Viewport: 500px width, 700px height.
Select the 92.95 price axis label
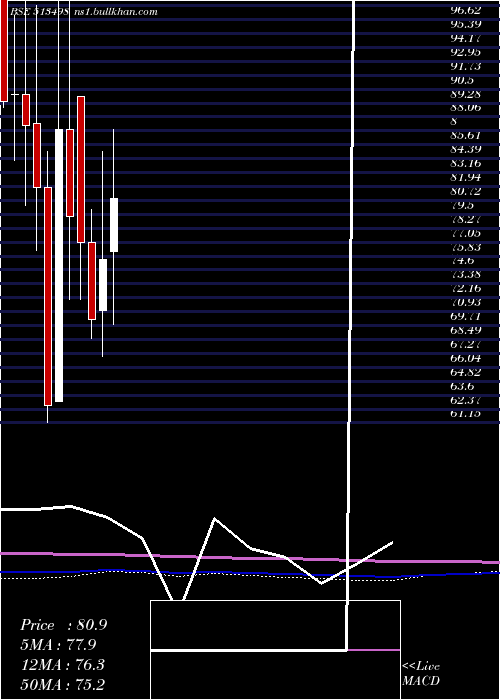466,52
